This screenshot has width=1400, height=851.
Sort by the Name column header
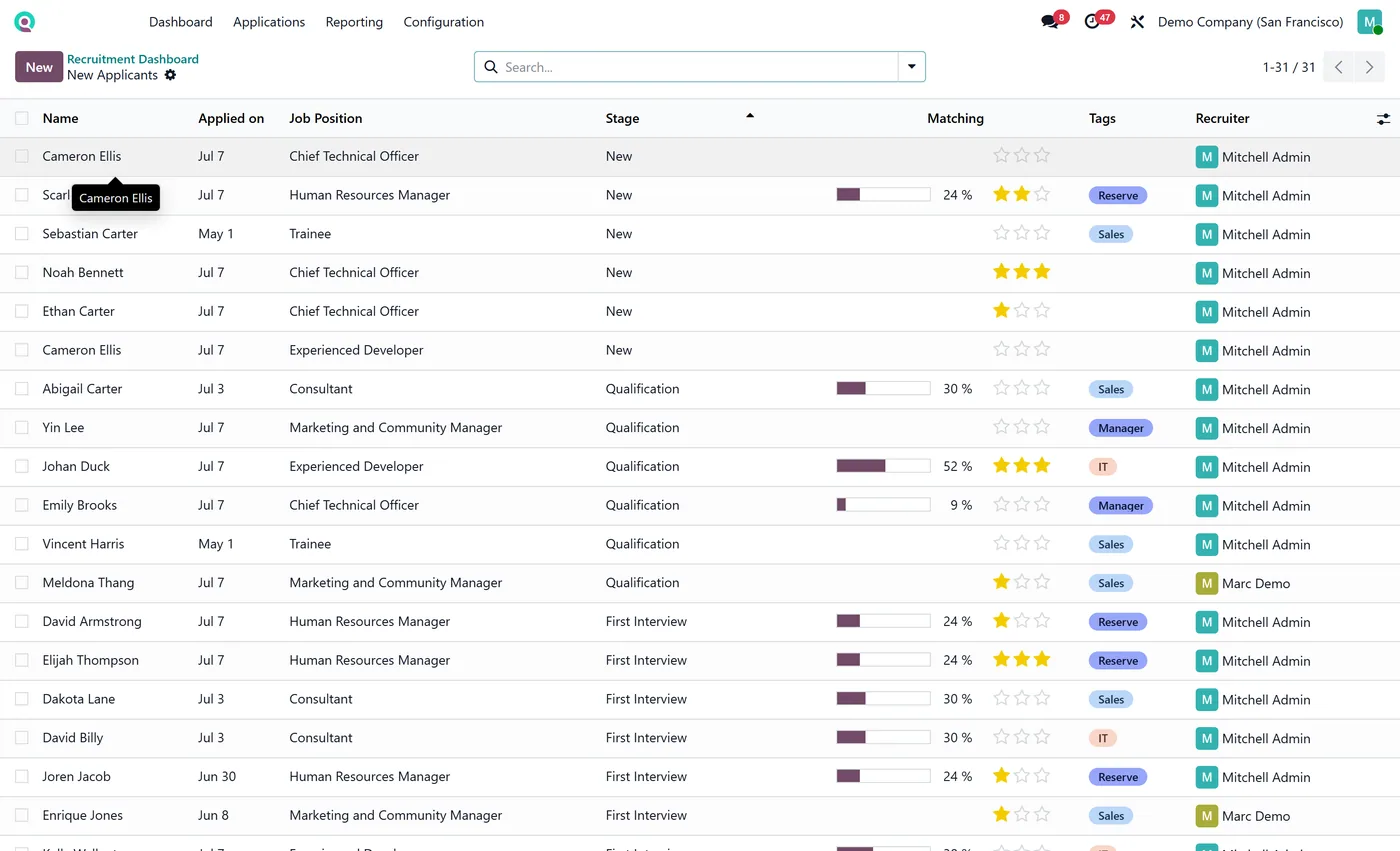[60, 118]
